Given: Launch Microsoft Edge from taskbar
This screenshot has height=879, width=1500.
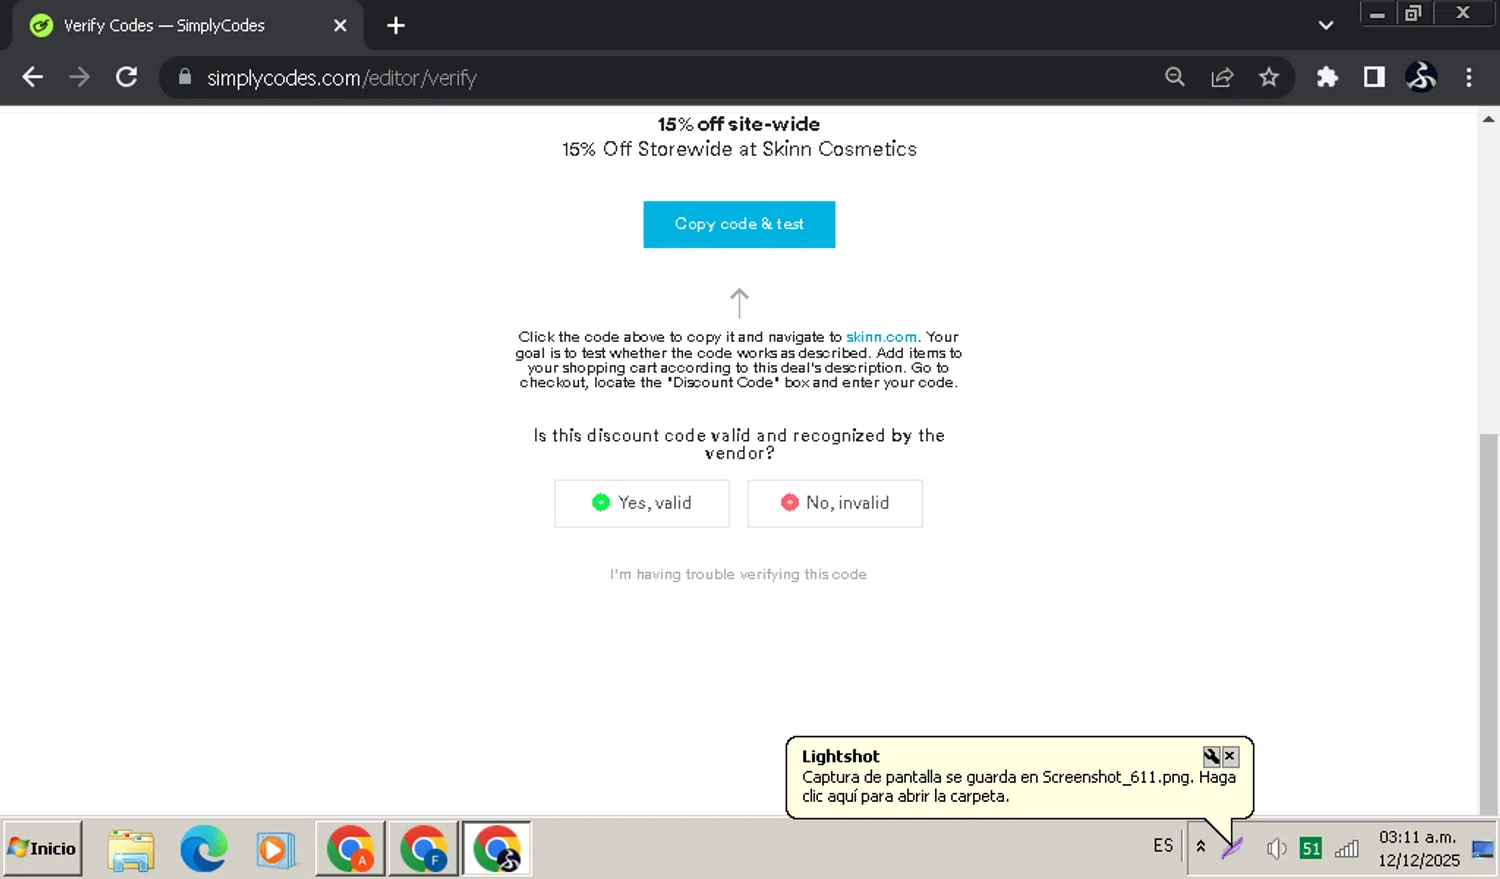Looking at the screenshot, I should coord(203,850).
